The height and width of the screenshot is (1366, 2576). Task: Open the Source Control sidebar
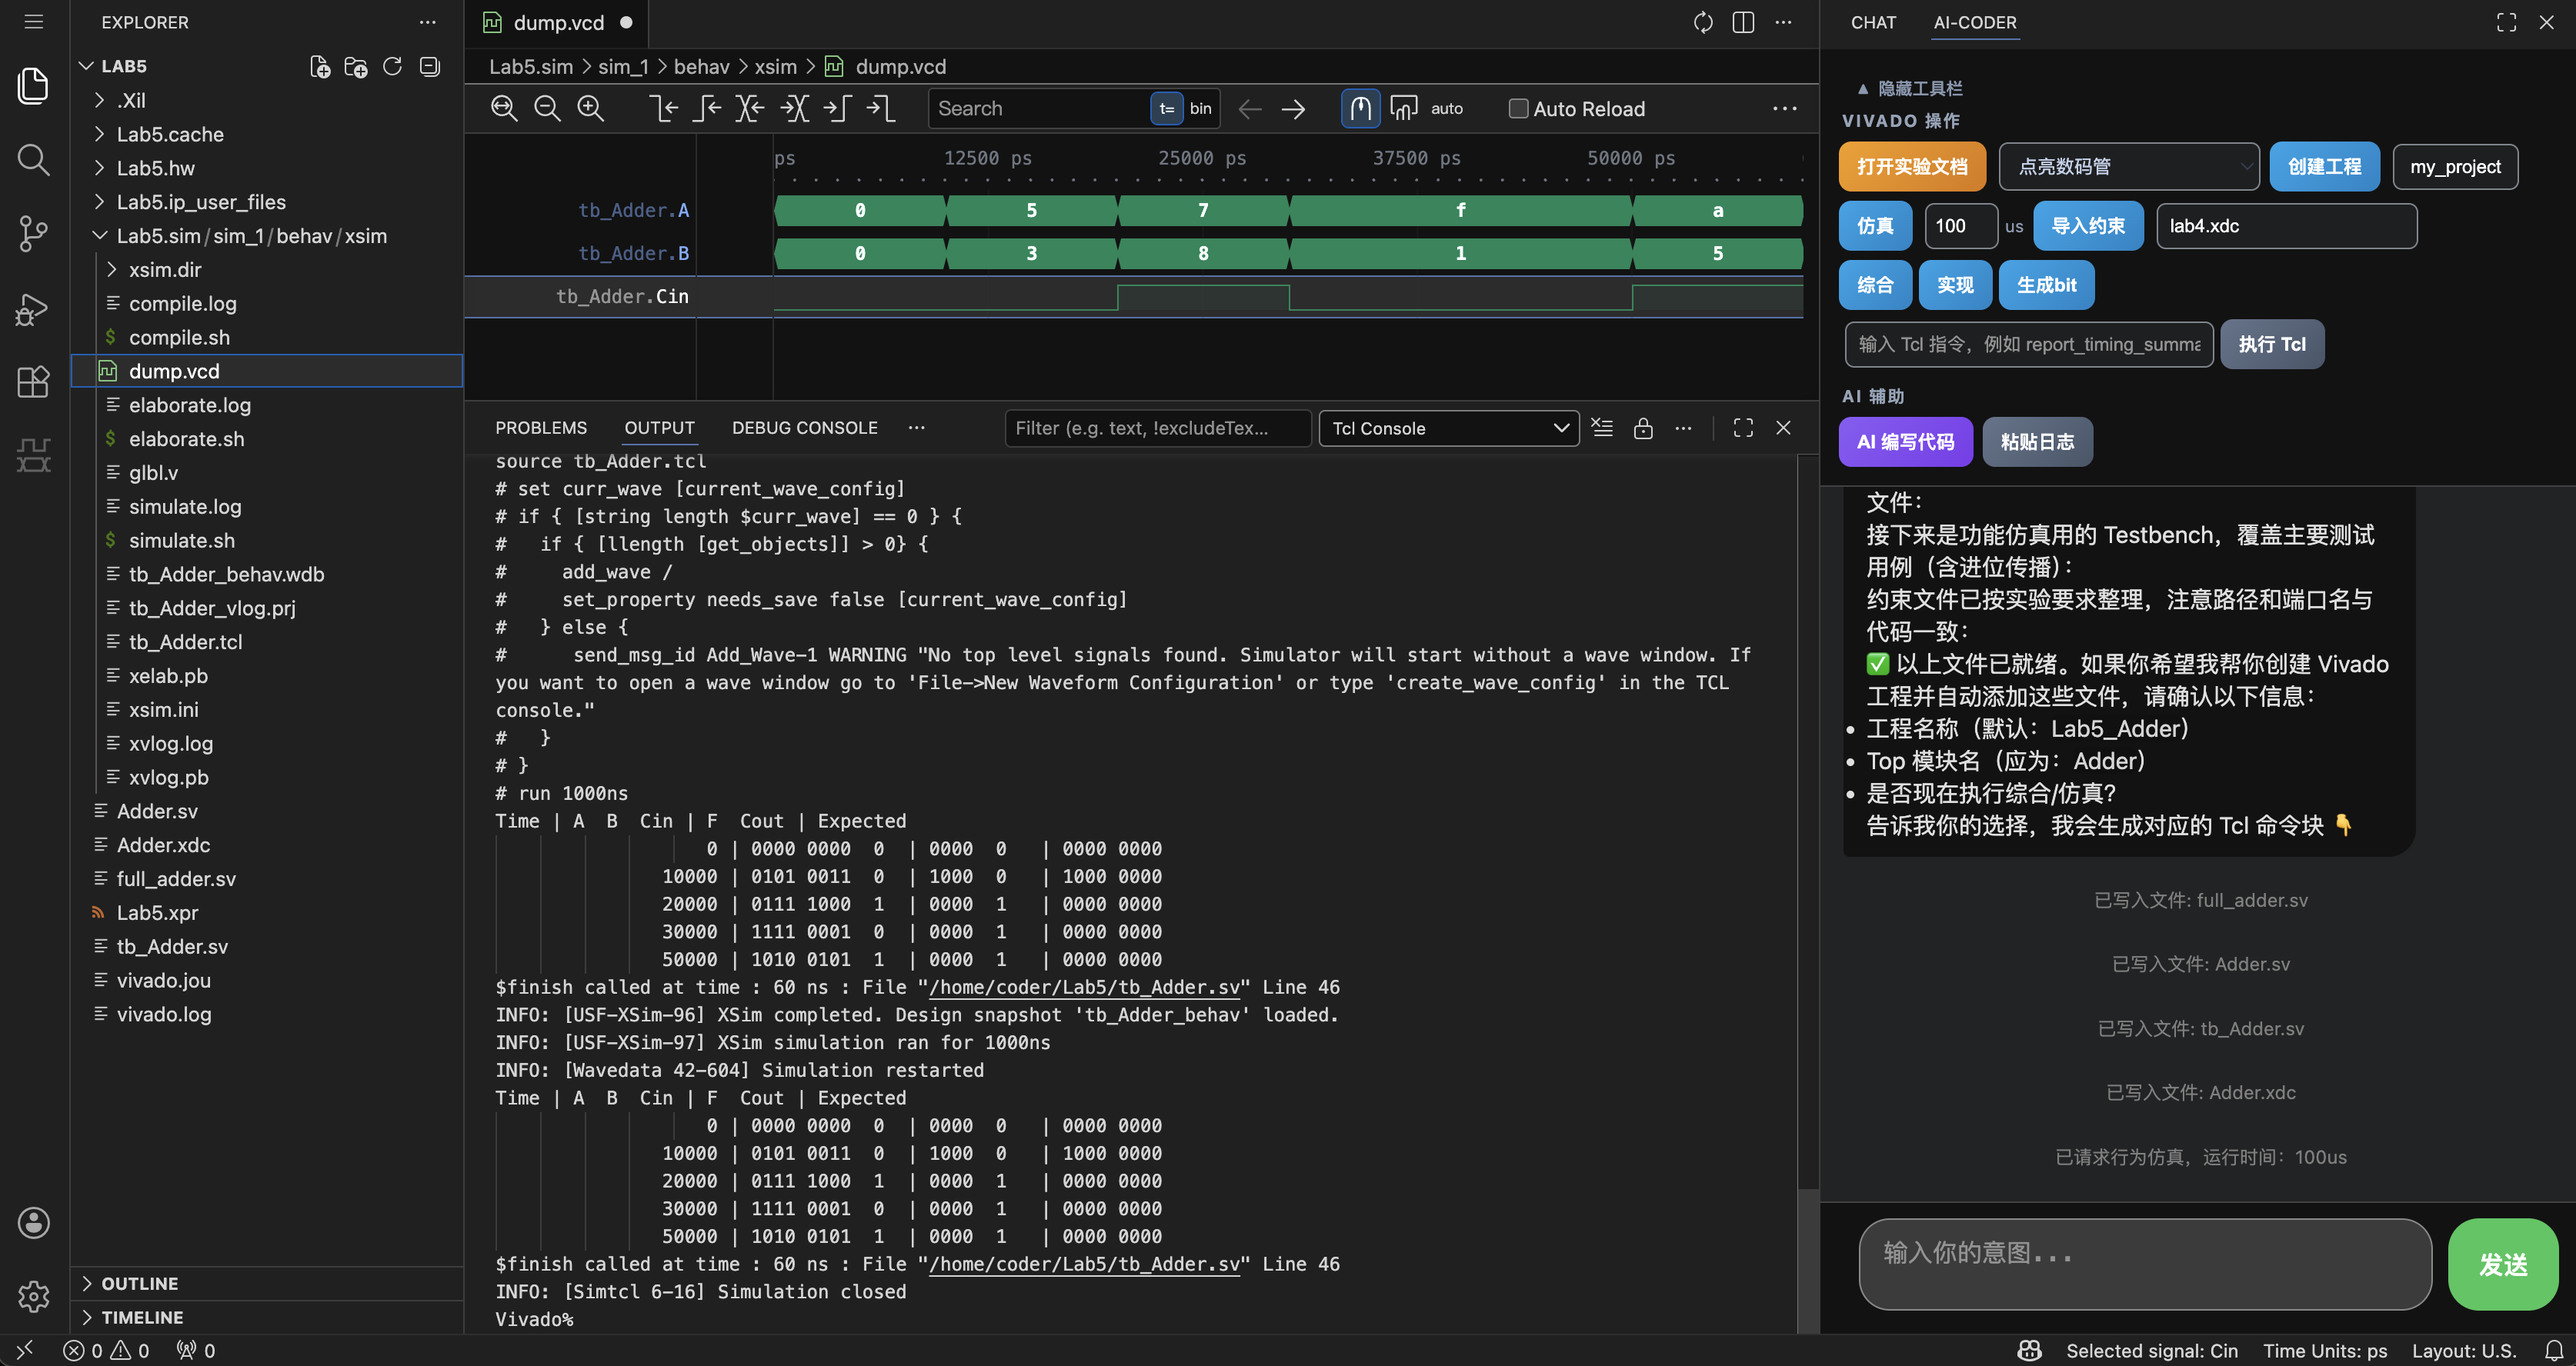pos(33,234)
